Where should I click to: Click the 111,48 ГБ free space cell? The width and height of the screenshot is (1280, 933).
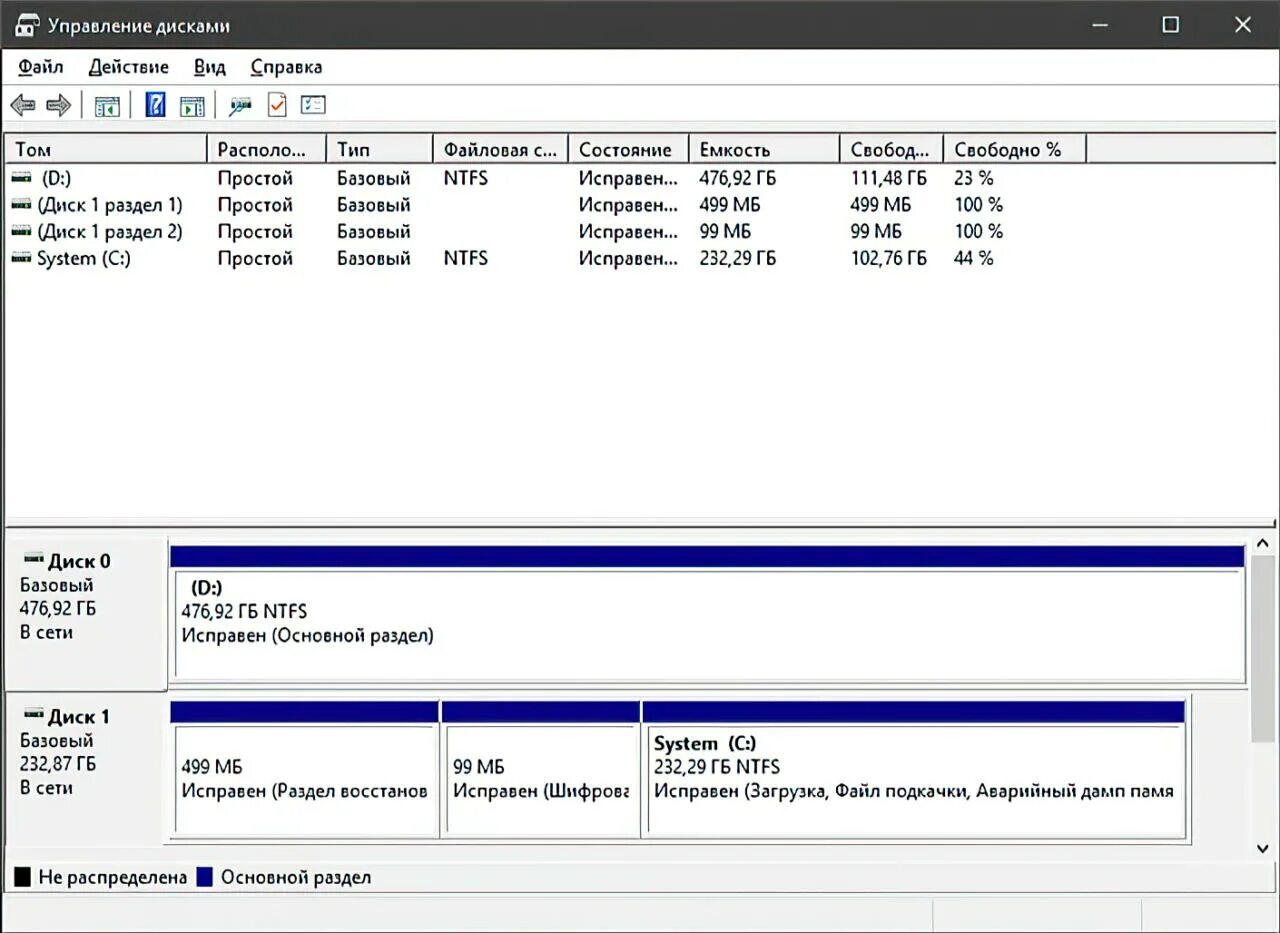(x=888, y=178)
